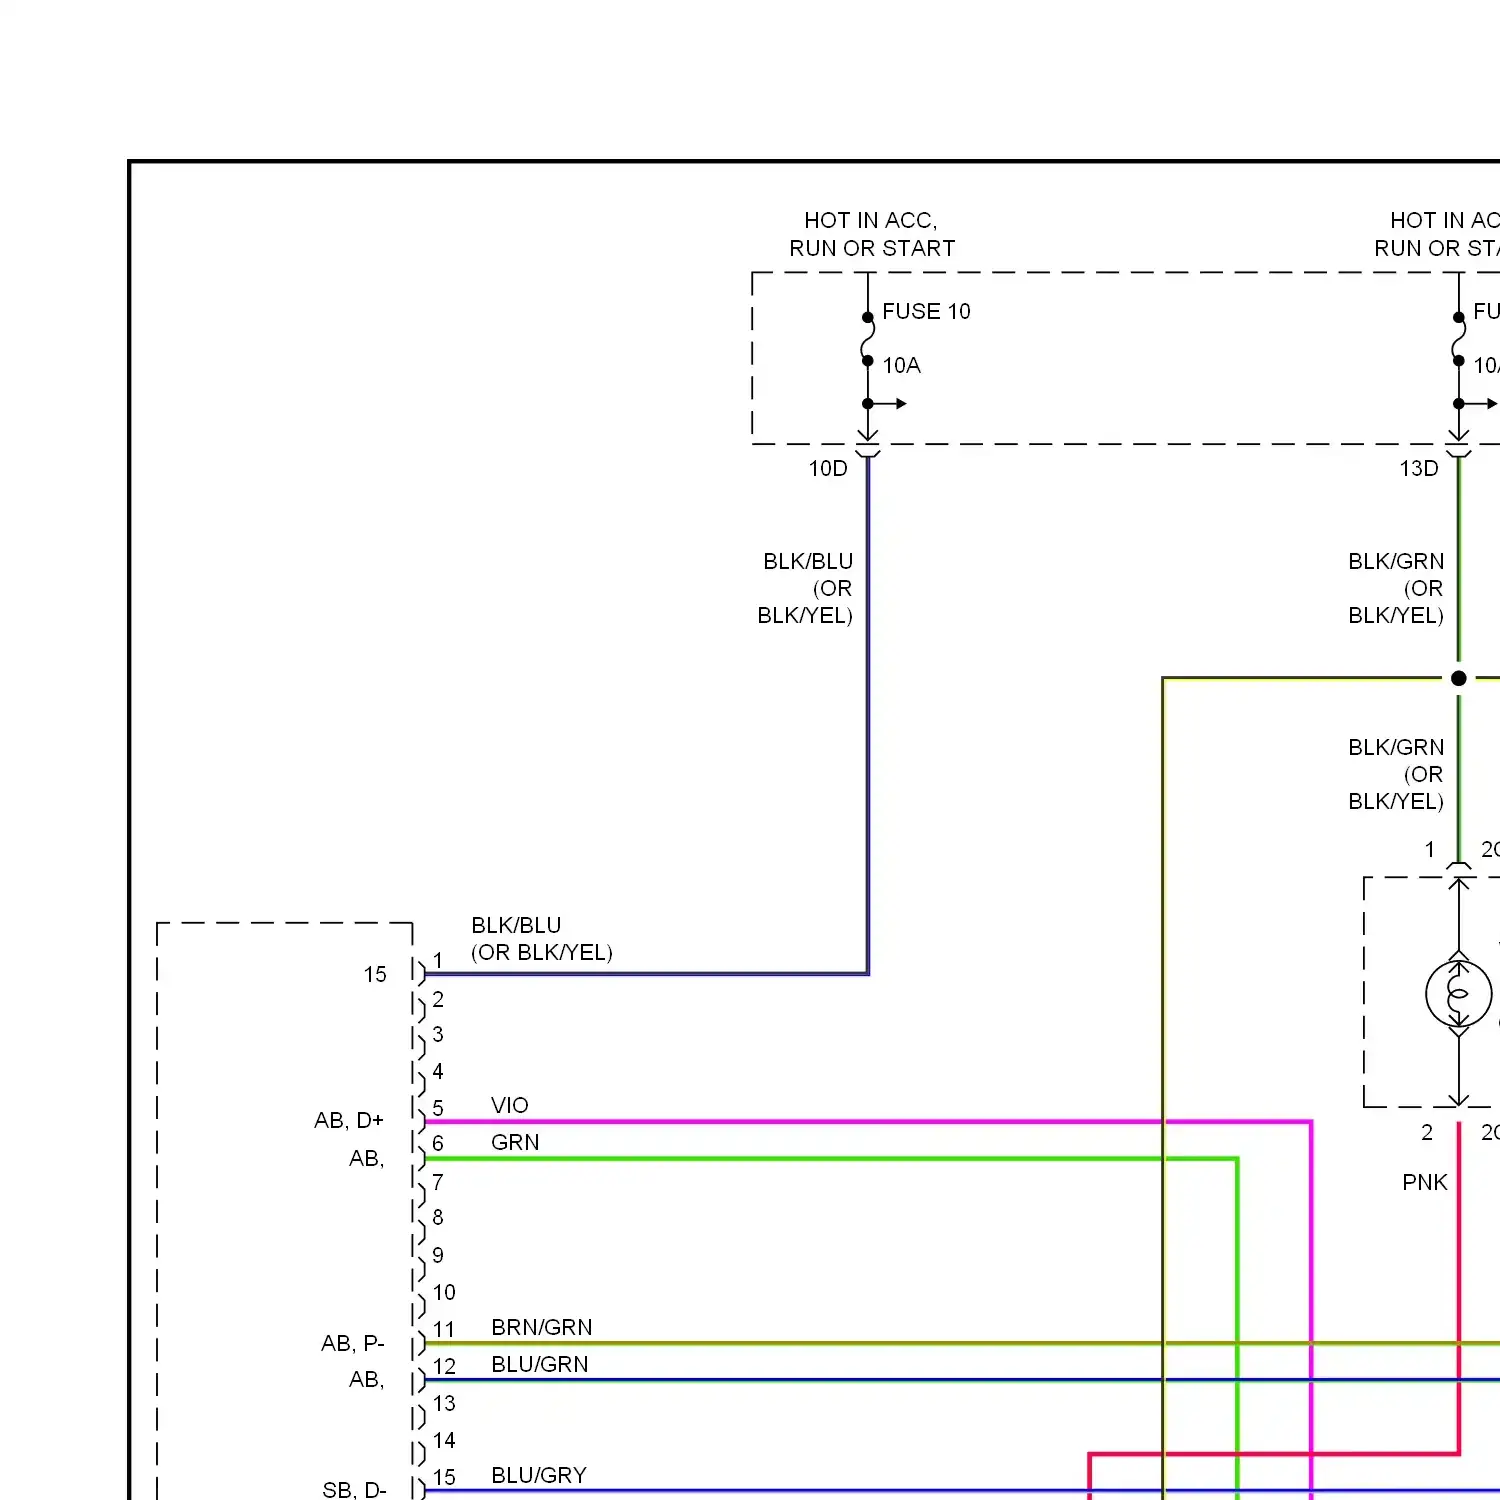Select the "PNK" wire label
The image size is (1500, 1500).
(x=1425, y=1182)
